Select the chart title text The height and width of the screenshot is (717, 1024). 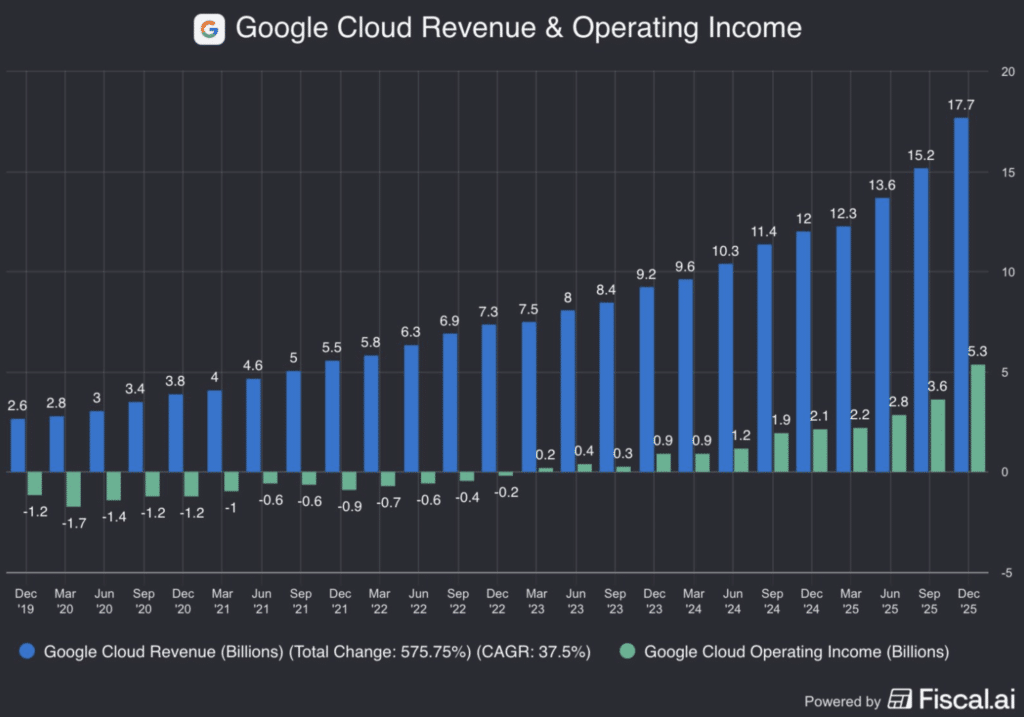[518, 28]
